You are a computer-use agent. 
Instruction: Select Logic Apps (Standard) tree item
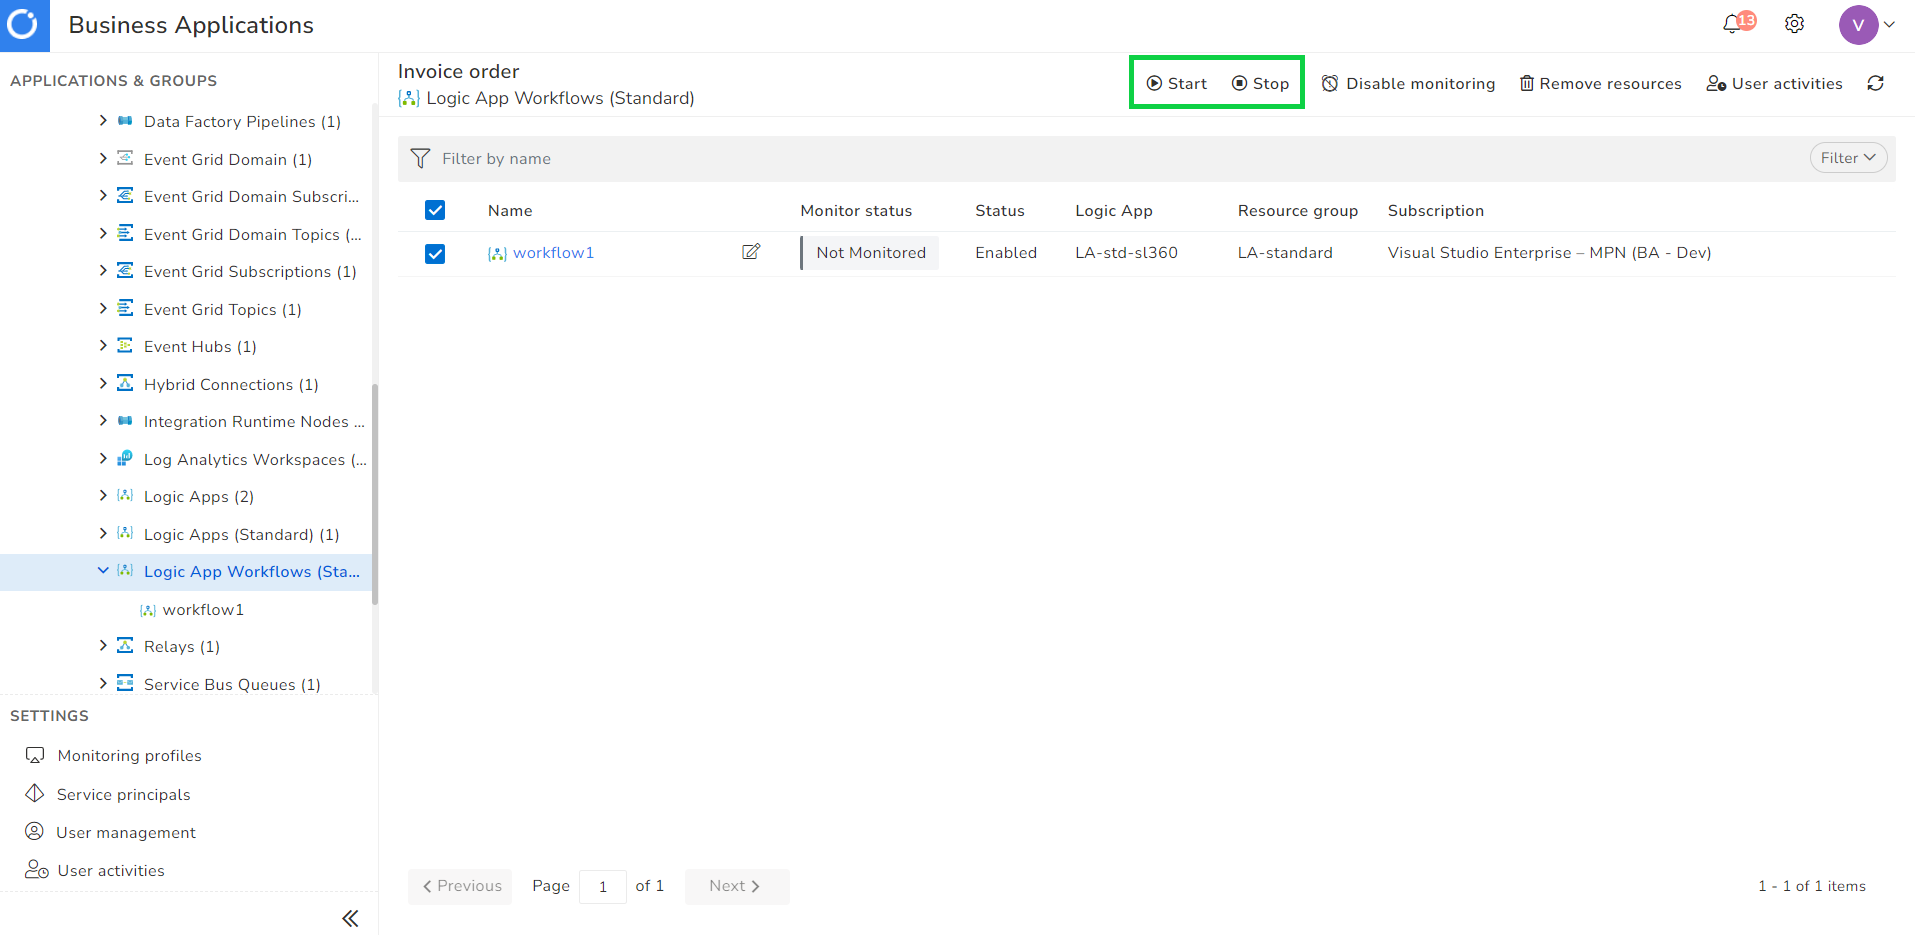[242, 535]
